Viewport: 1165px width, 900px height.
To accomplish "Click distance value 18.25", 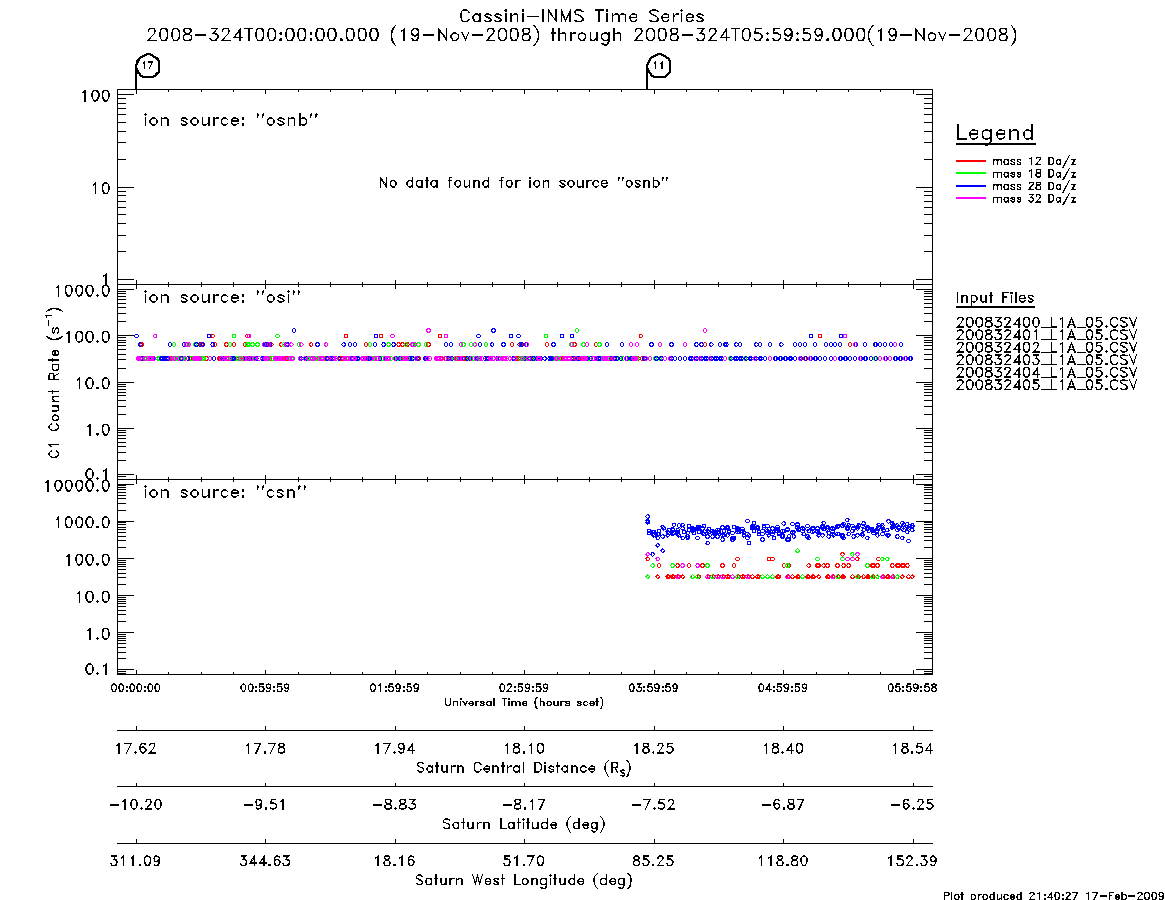I will pos(654,748).
